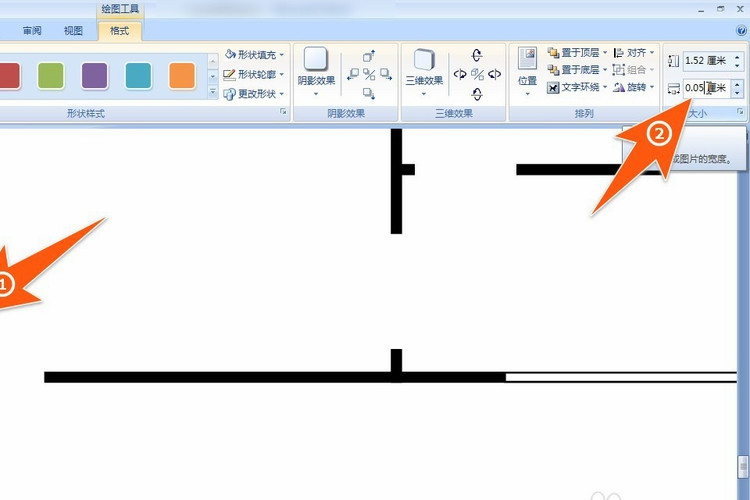Select the 格式 tab under 绘图工具
This screenshot has height=500, width=750.
[x=120, y=31]
